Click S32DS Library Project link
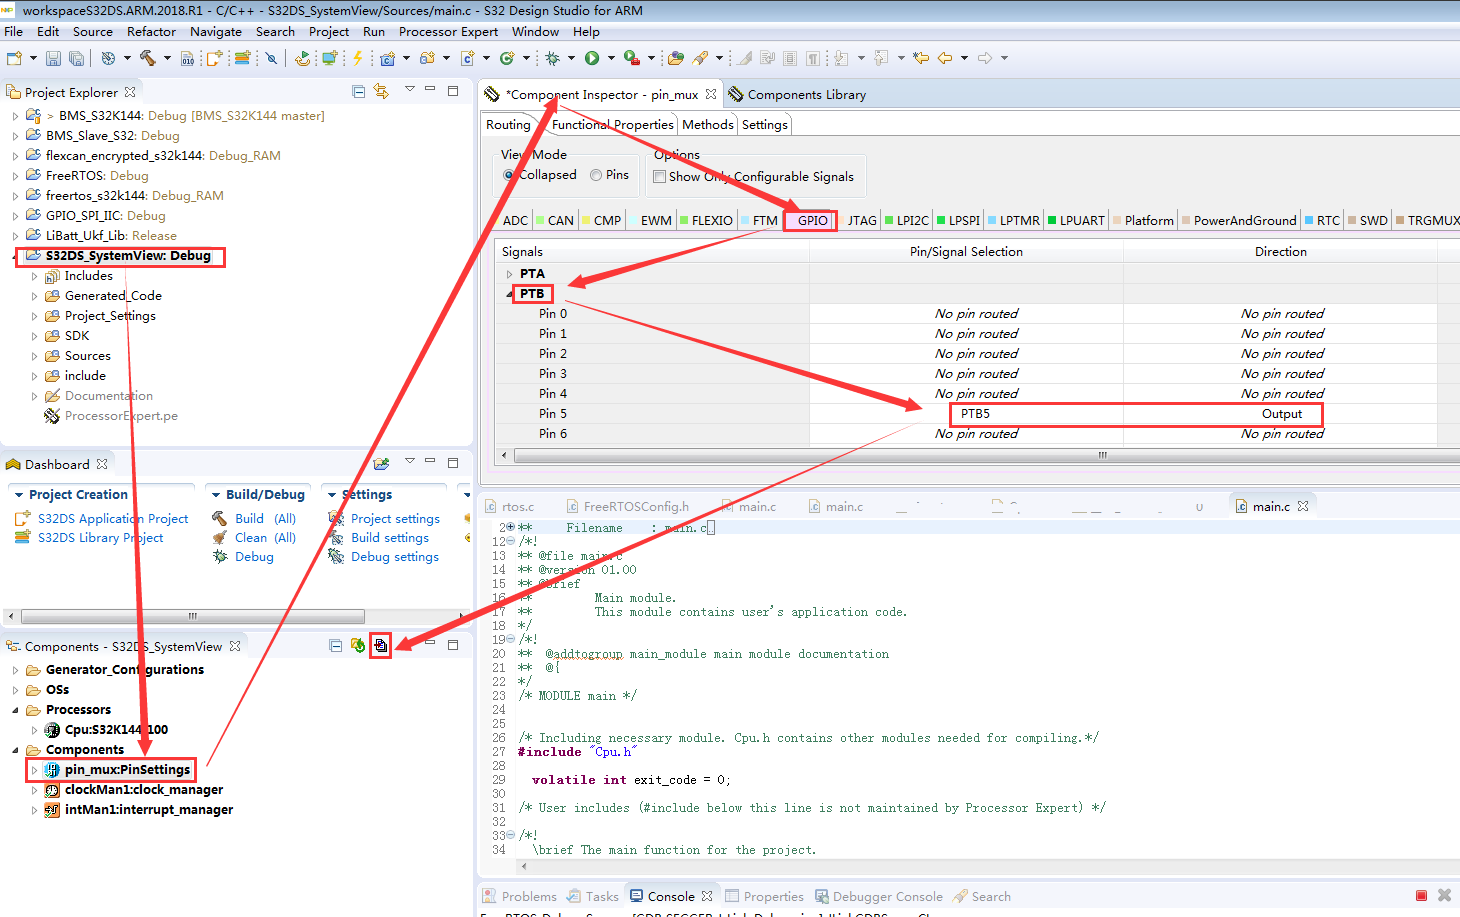This screenshot has width=1460, height=917. (x=100, y=537)
